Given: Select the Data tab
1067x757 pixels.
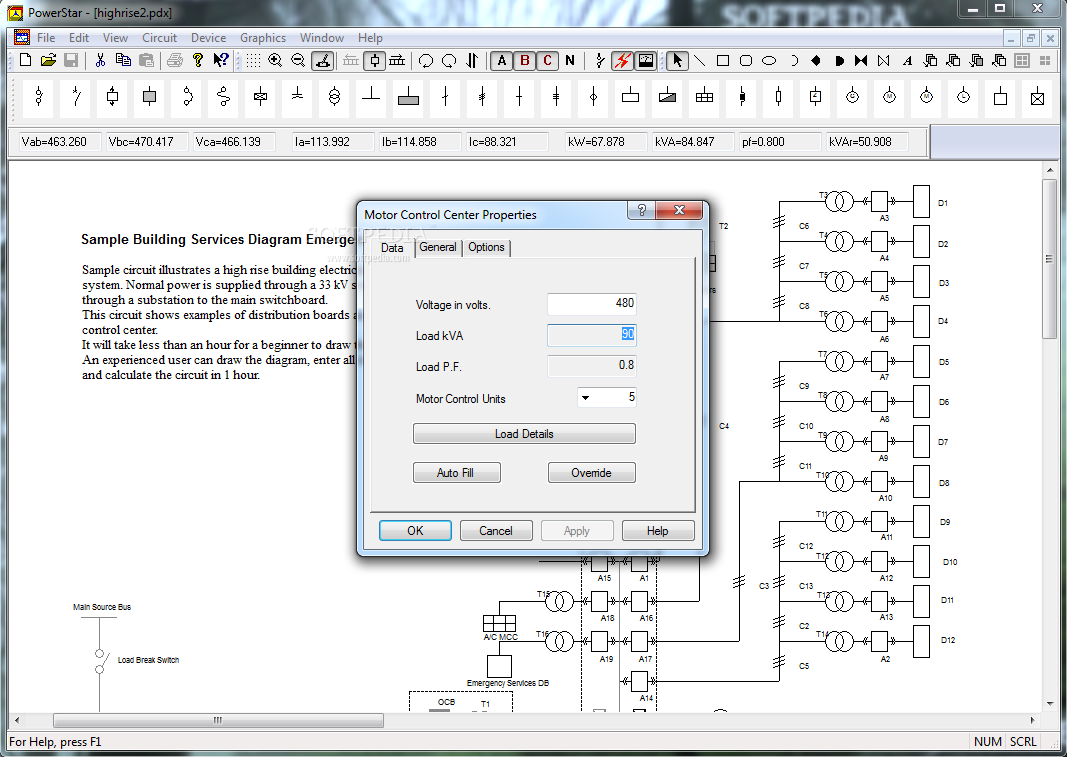Looking at the screenshot, I should pyautogui.click(x=392, y=247).
